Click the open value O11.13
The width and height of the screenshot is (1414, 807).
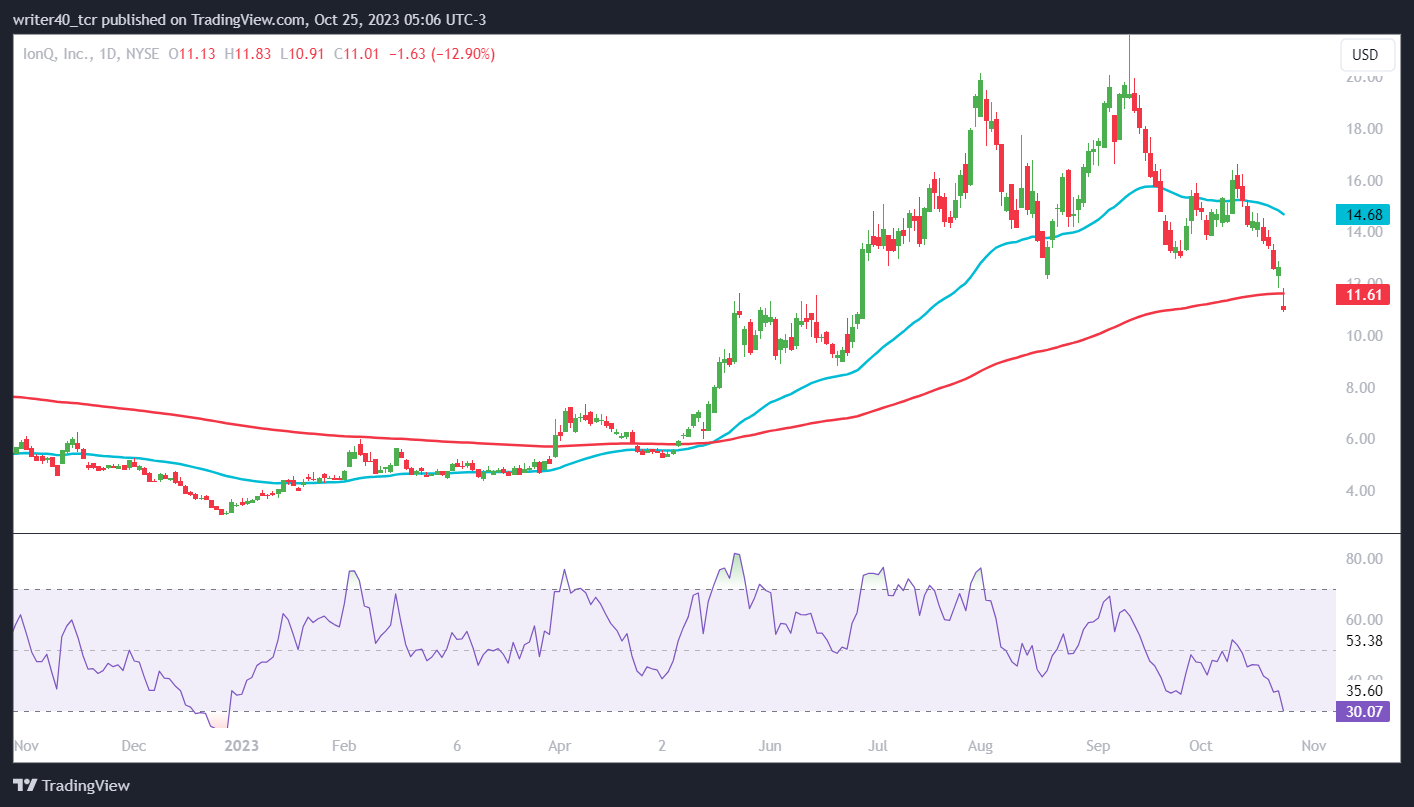(x=194, y=54)
